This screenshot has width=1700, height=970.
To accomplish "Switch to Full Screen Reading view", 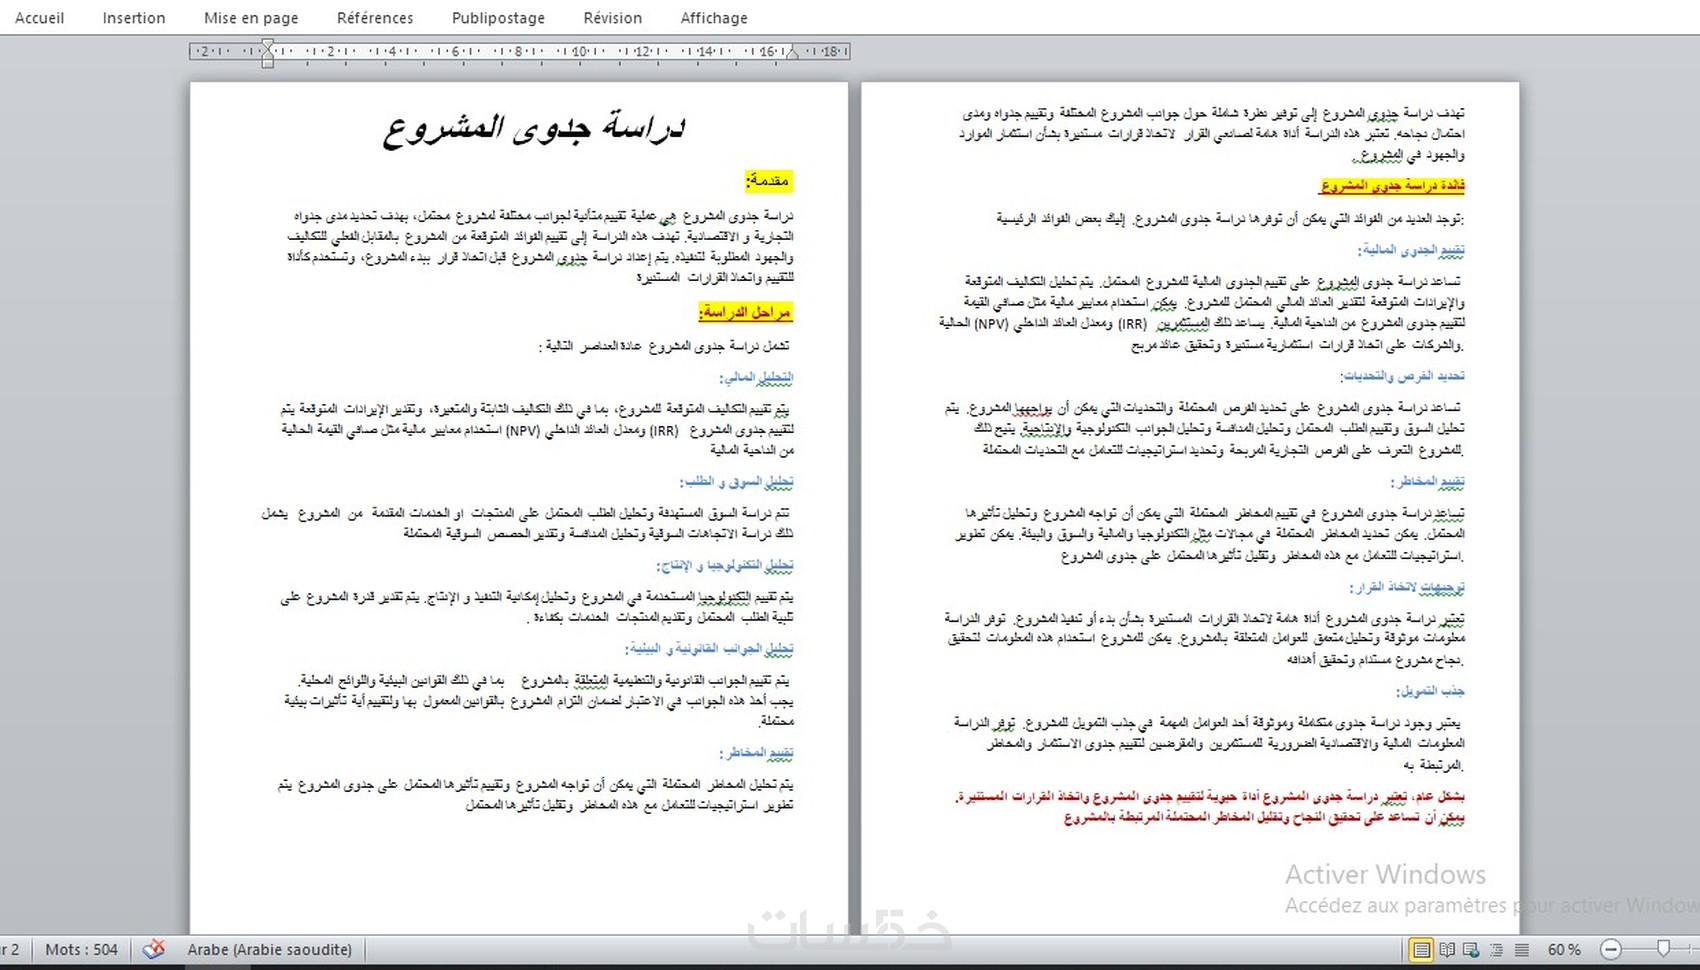I will [1447, 949].
